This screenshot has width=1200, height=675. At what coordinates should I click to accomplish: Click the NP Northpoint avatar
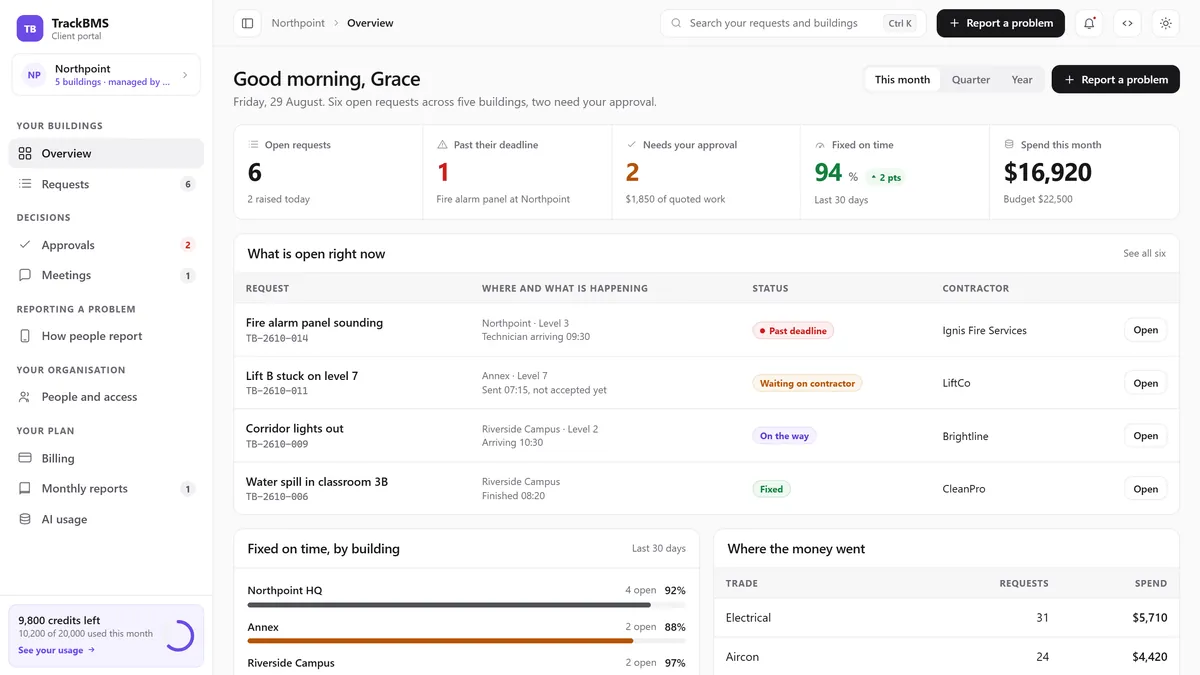pyautogui.click(x=34, y=75)
